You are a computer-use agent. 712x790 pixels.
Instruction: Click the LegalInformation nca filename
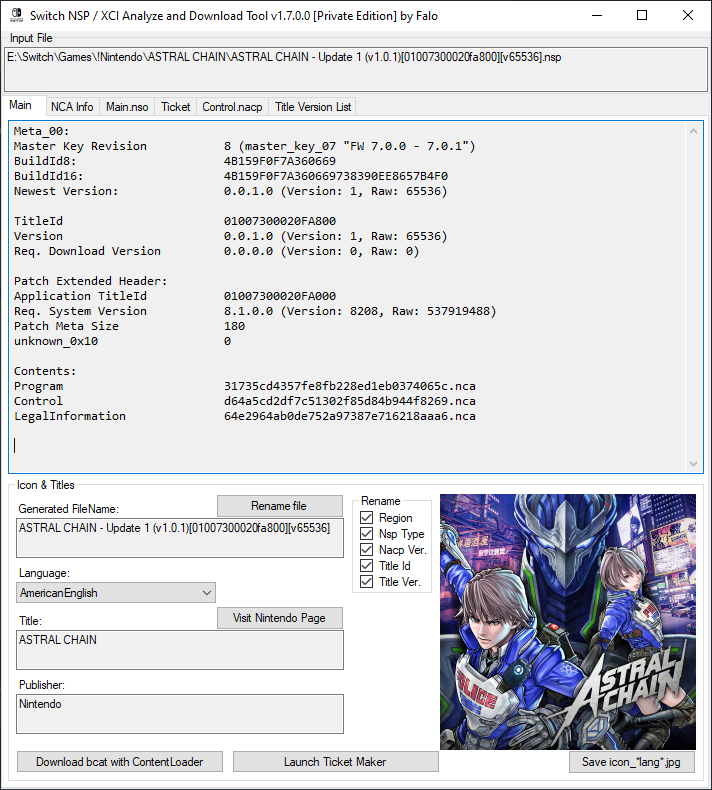pos(350,416)
